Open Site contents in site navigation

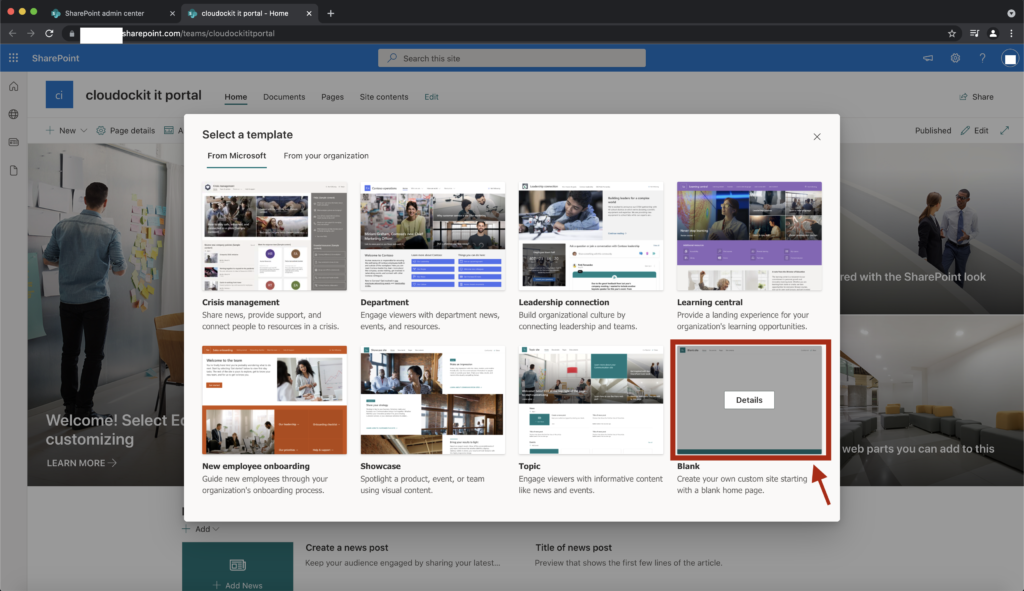click(x=384, y=97)
